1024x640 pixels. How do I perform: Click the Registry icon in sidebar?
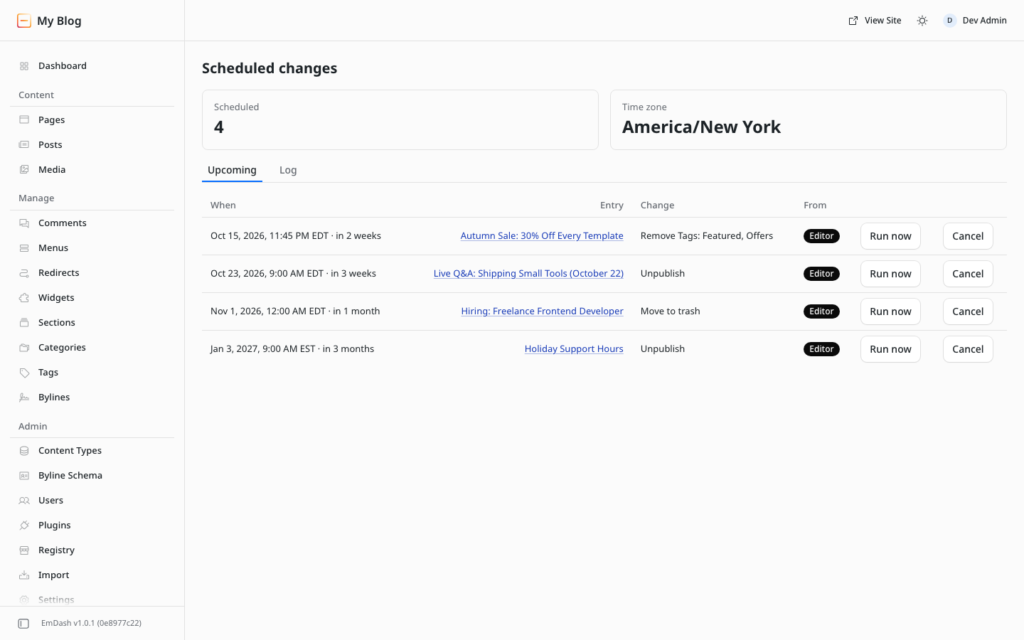point(24,550)
